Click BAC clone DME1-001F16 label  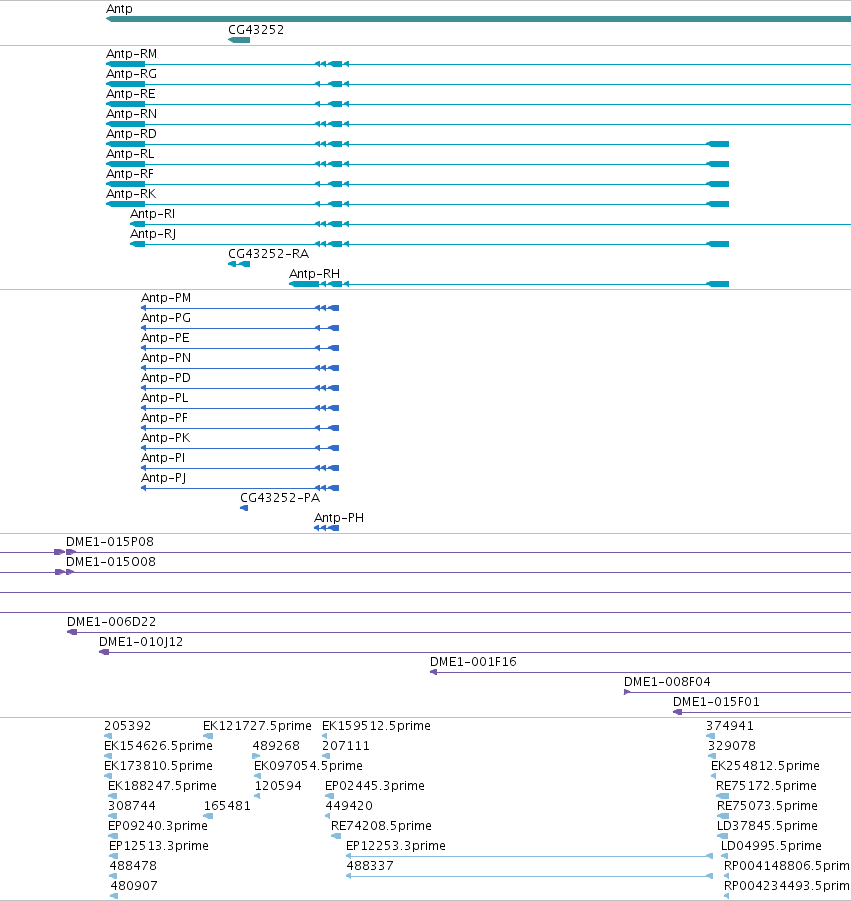tap(473, 662)
